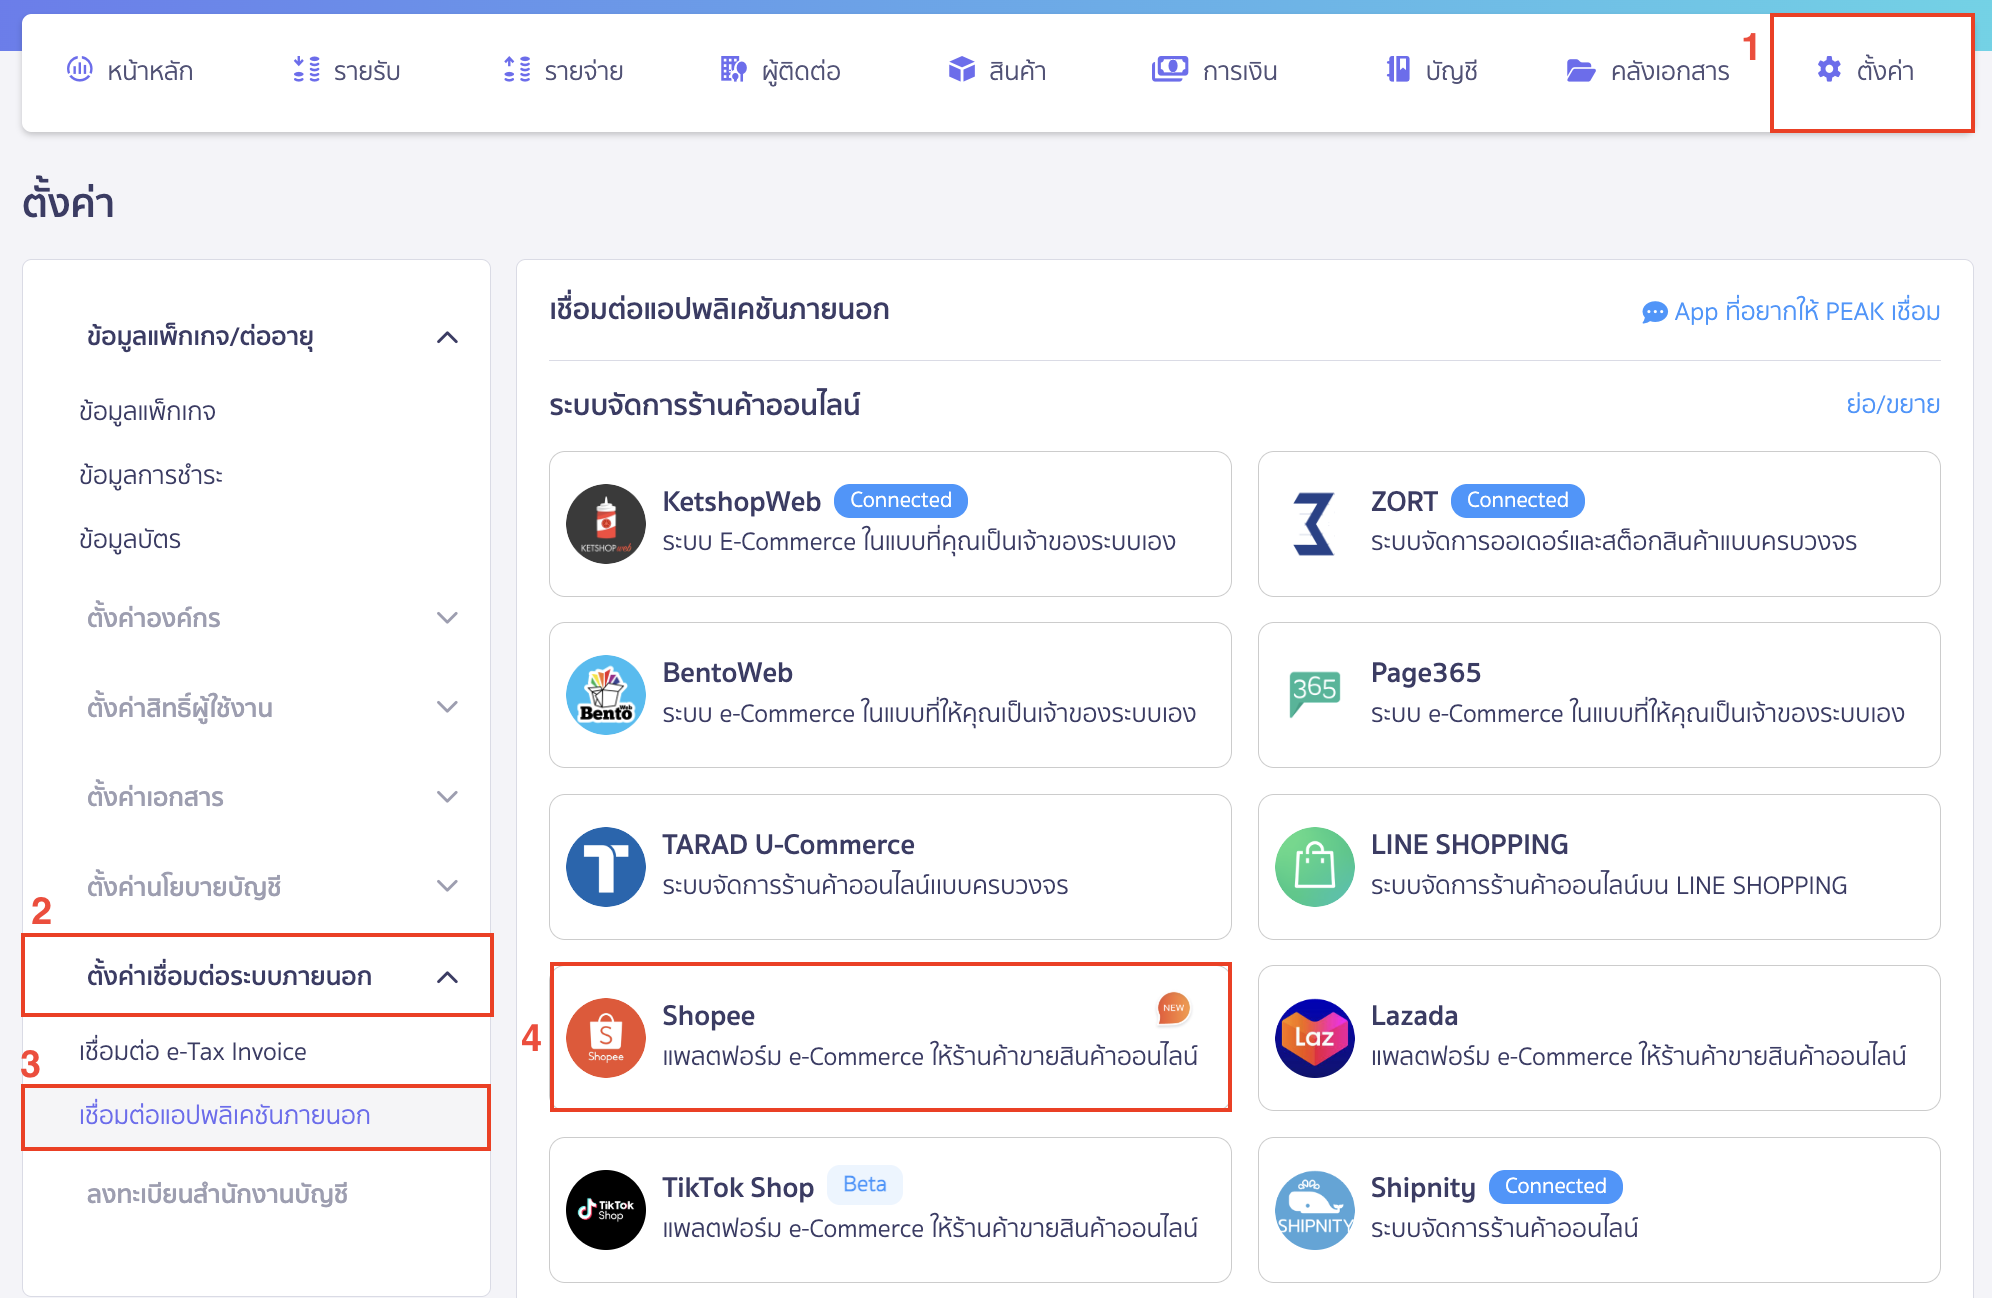This screenshot has width=1992, height=1298.
Task: Open the ตั้งค่า gear menu
Action: click(1866, 71)
